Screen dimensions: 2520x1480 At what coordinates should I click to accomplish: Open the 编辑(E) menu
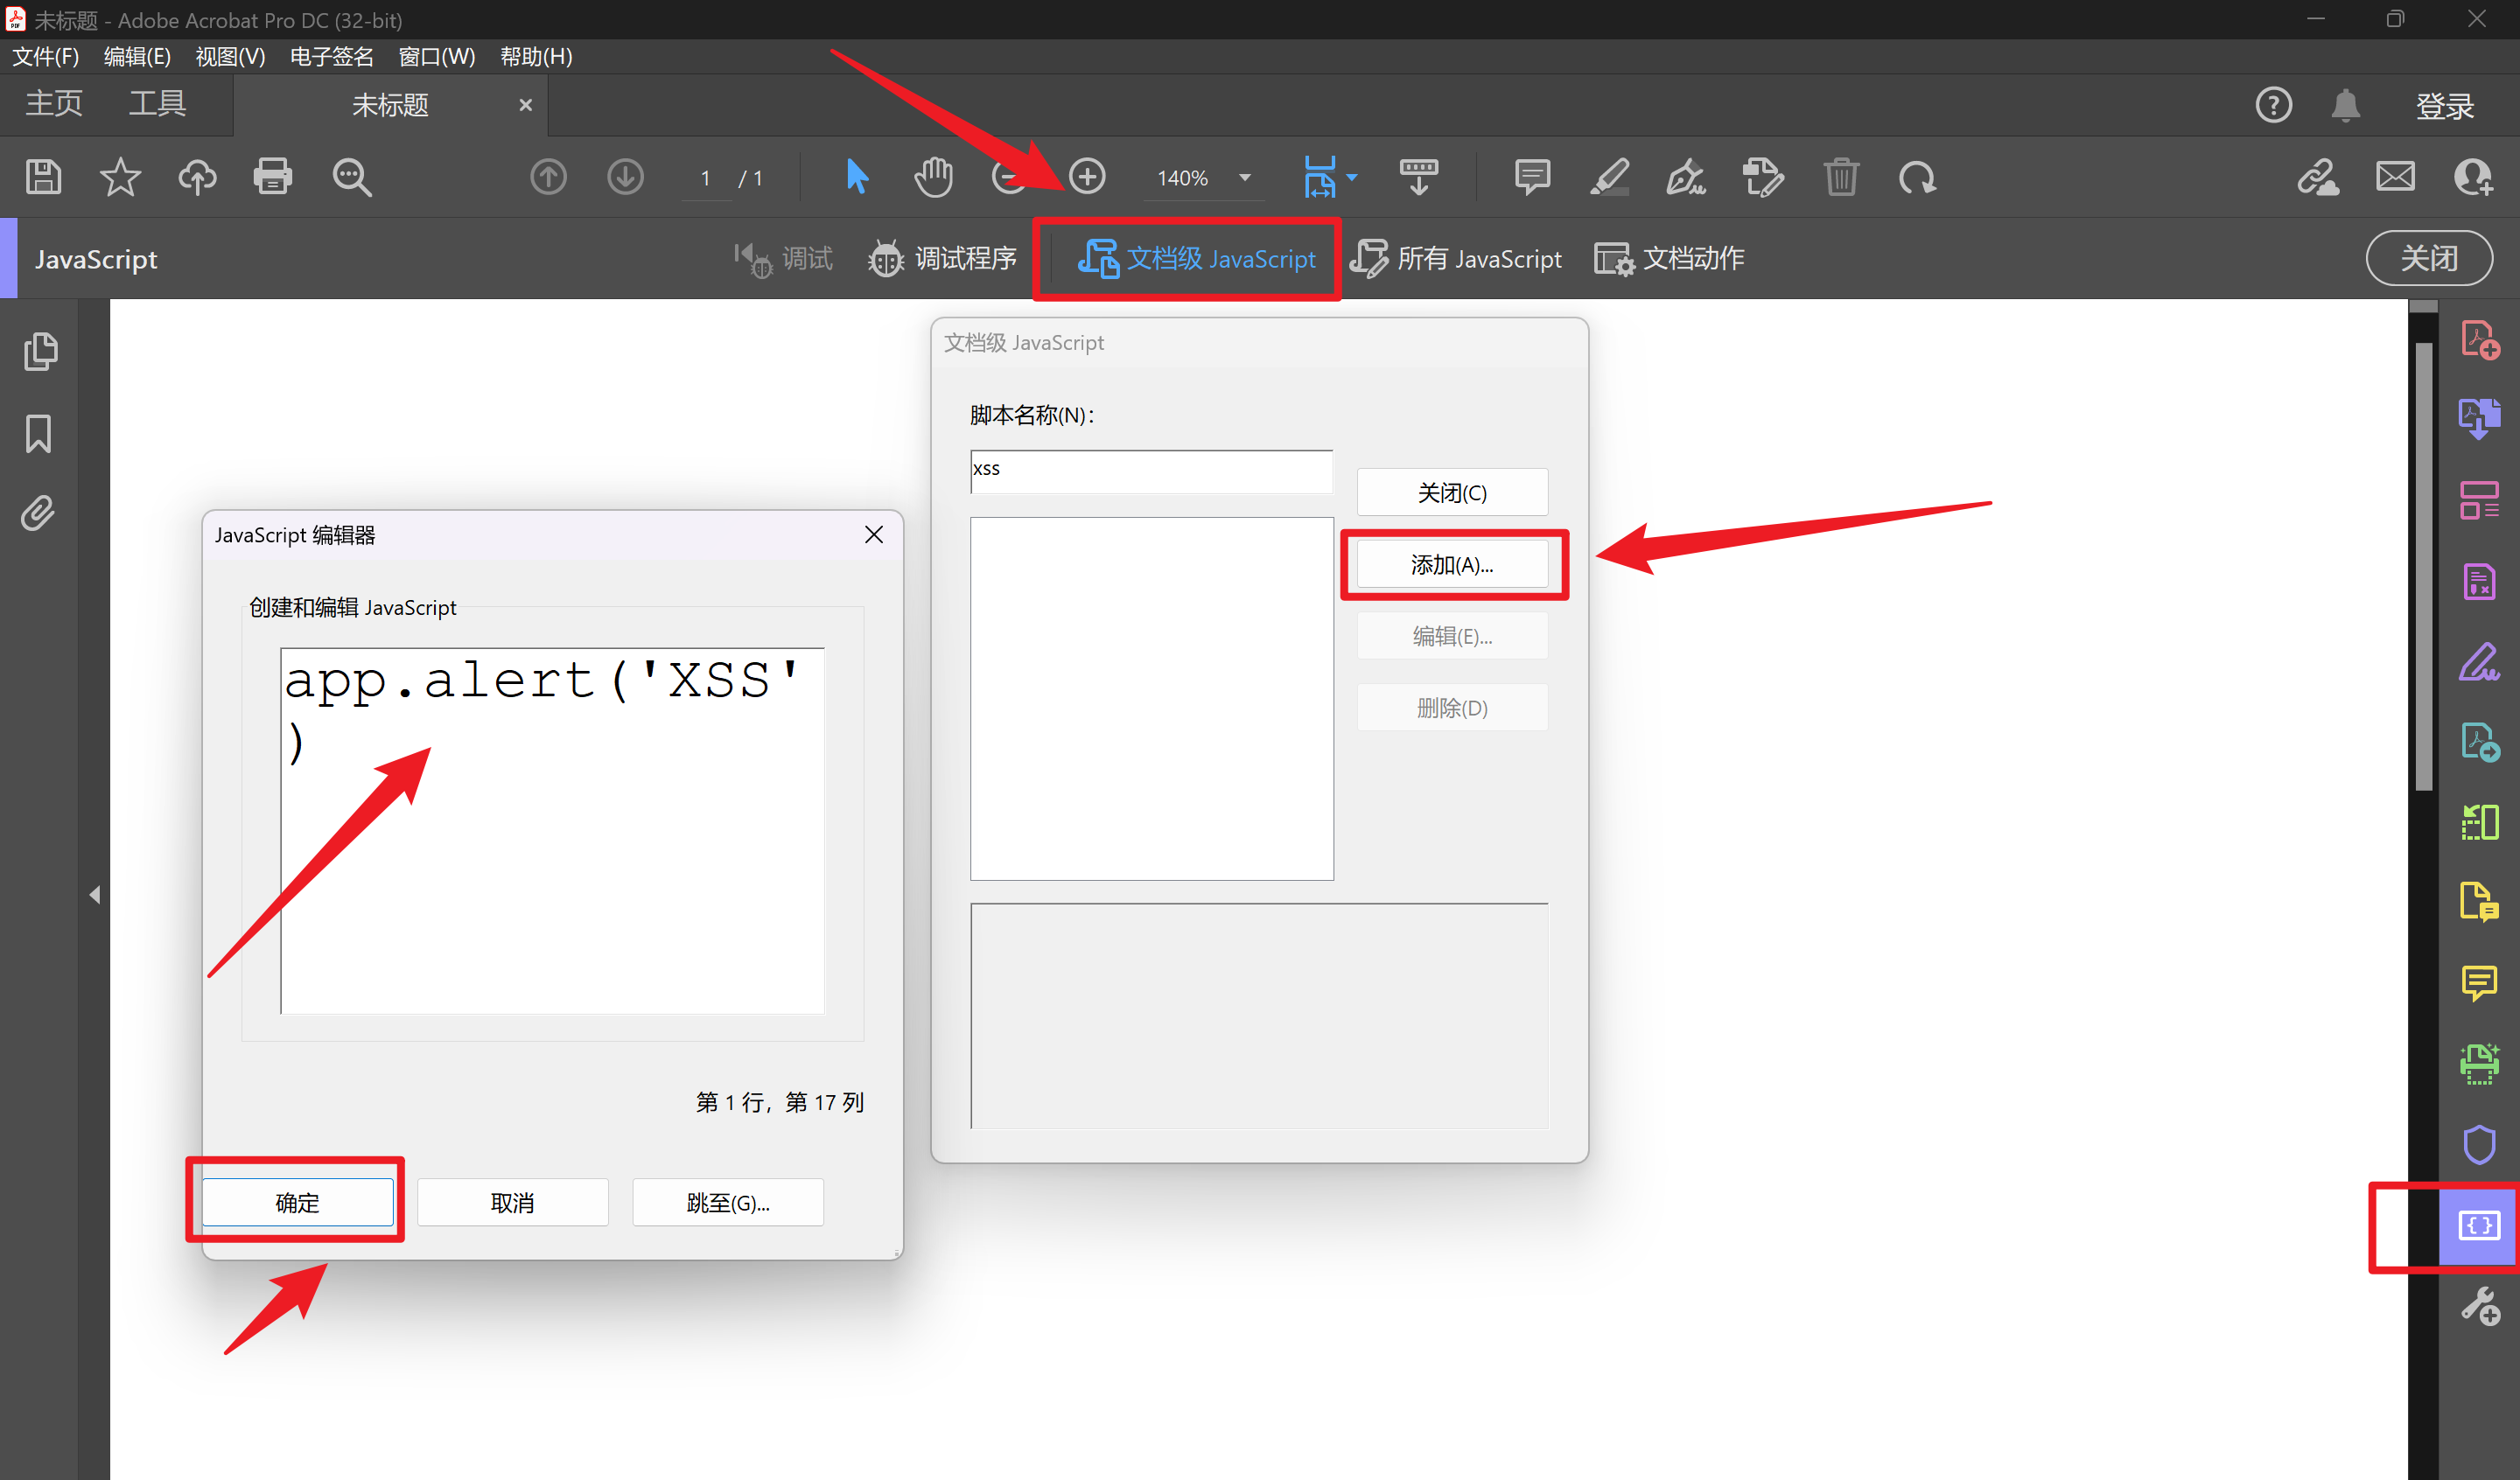pos(137,57)
